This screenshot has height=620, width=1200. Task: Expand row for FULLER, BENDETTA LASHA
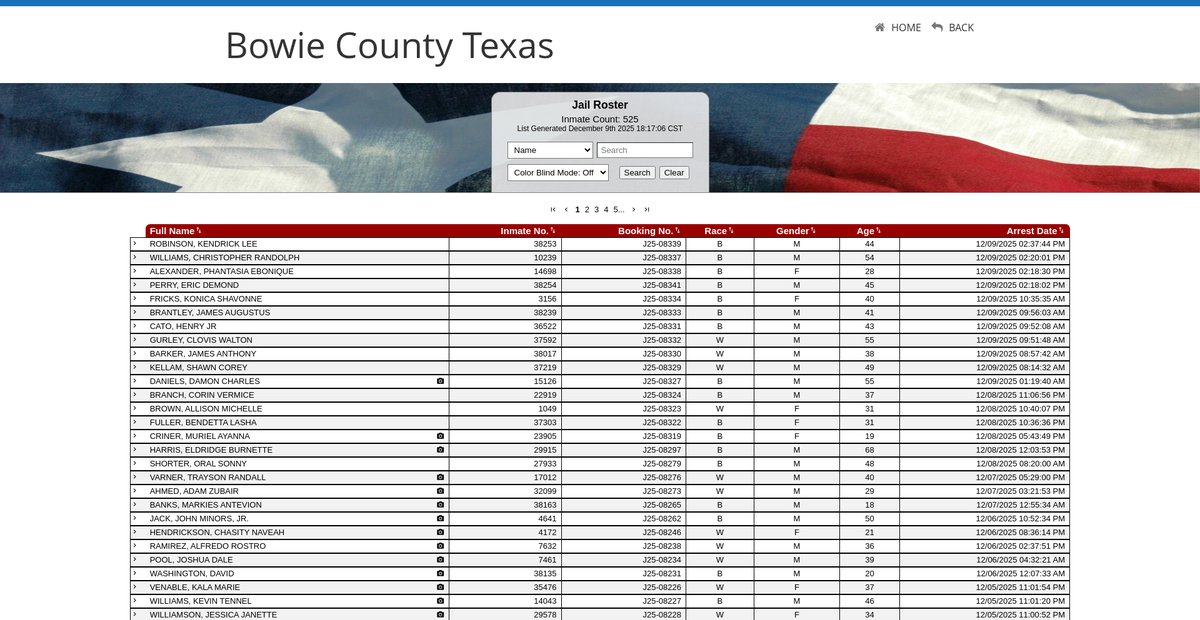pos(135,423)
